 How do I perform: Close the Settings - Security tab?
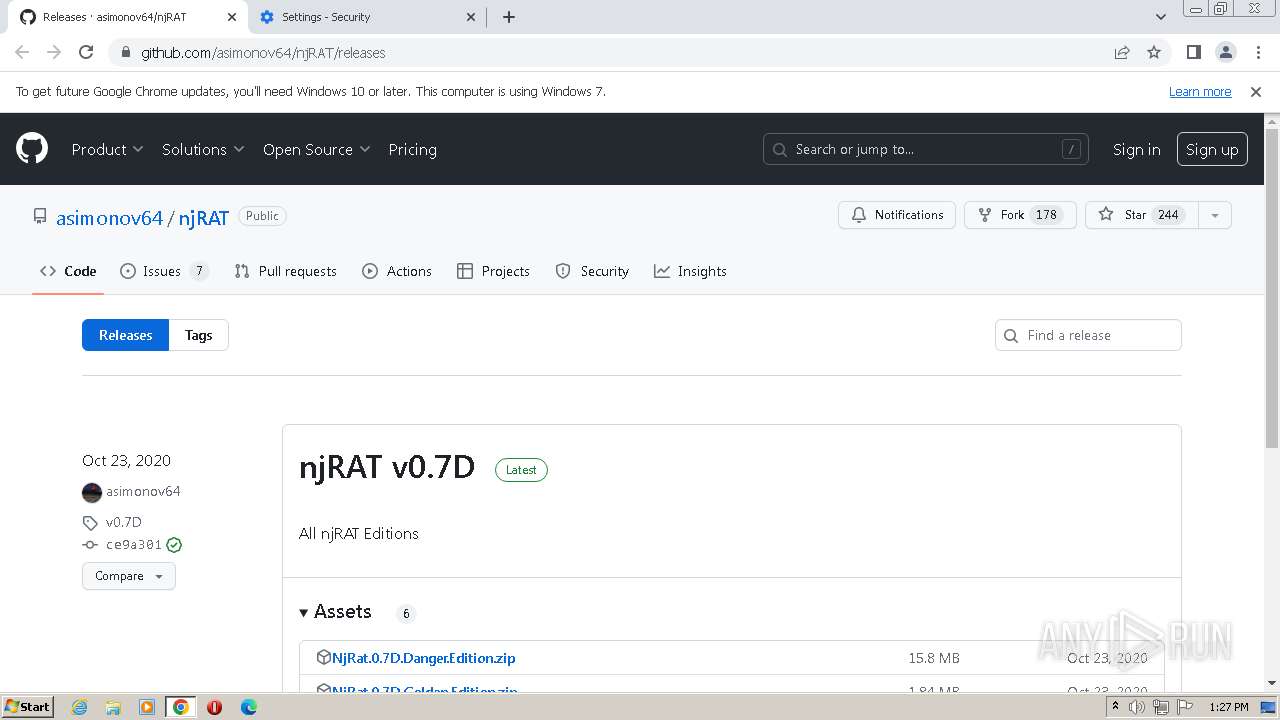point(472,17)
